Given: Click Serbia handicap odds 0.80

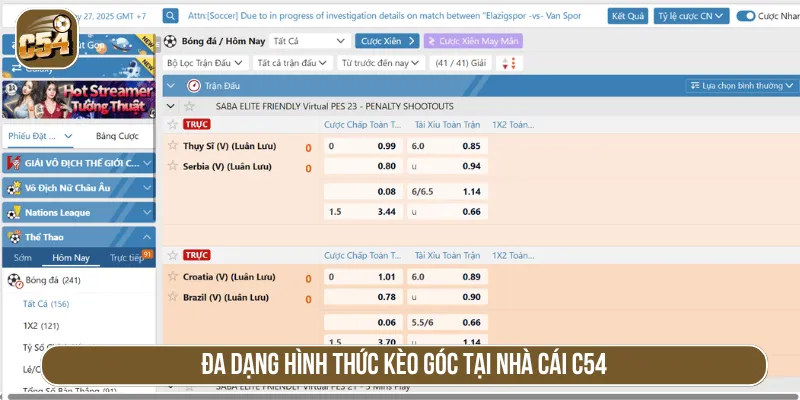Looking at the screenshot, I should (363, 166).
